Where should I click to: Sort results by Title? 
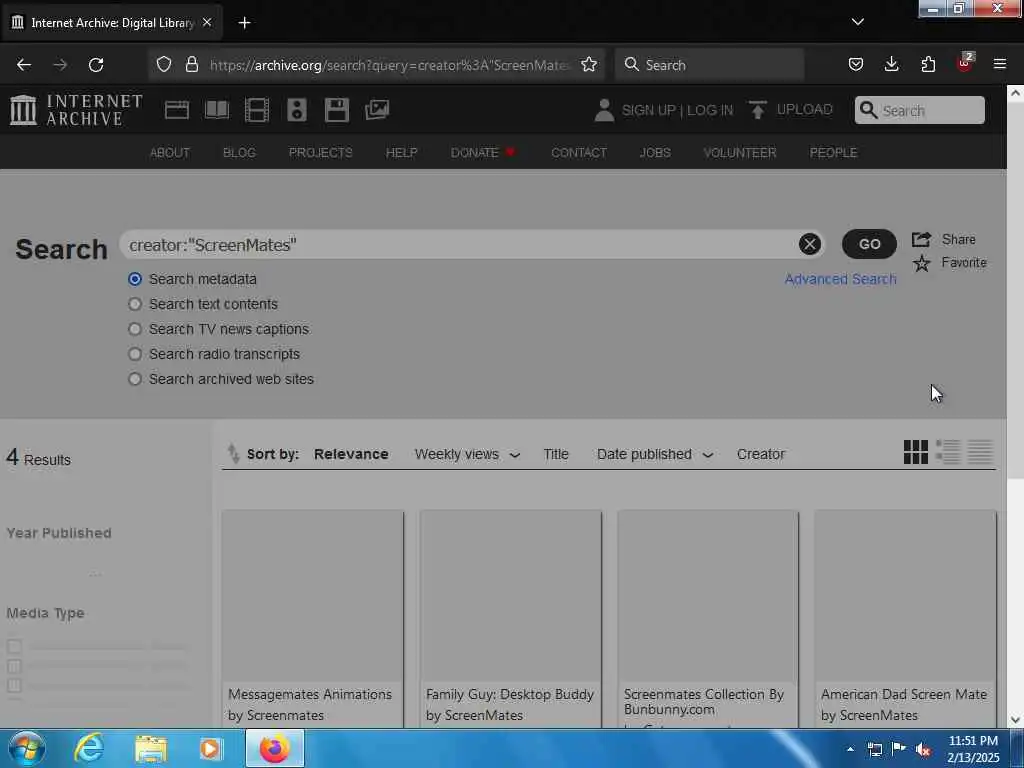556,454
